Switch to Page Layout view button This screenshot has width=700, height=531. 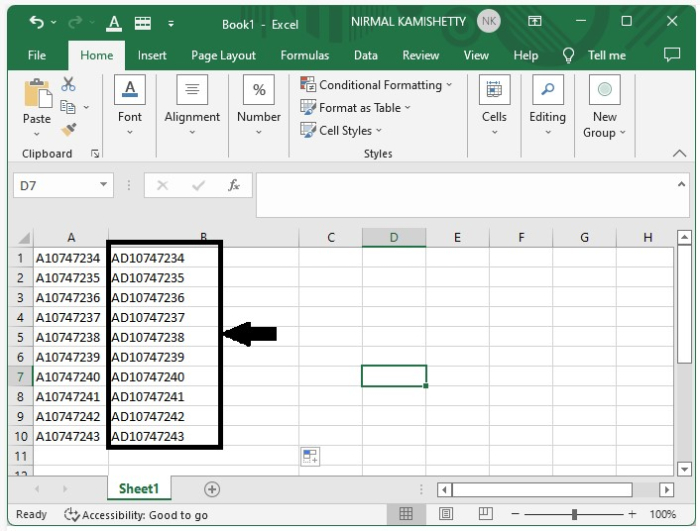click(x=446, y=514)
